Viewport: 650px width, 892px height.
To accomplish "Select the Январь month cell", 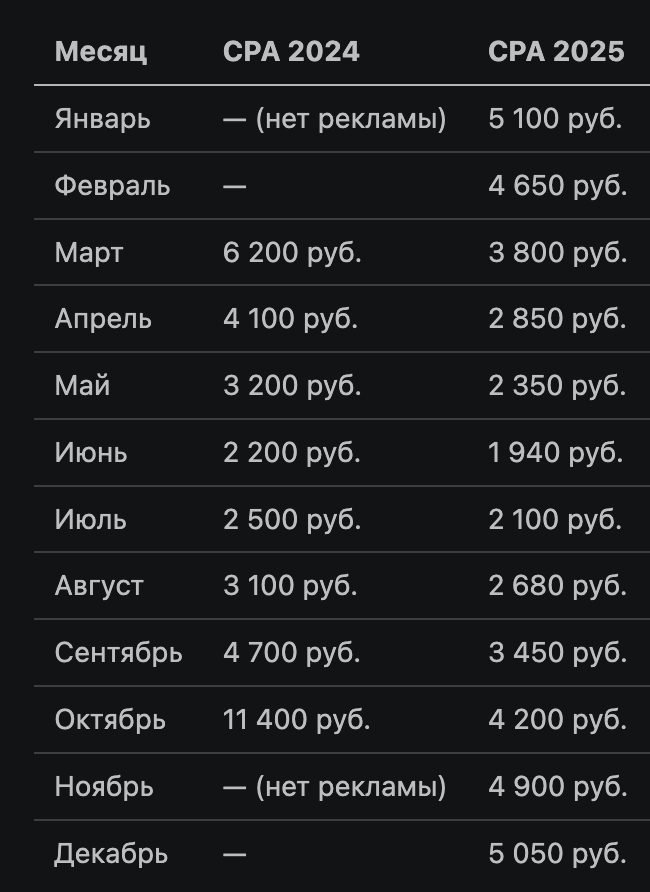I will click(103, 119).
